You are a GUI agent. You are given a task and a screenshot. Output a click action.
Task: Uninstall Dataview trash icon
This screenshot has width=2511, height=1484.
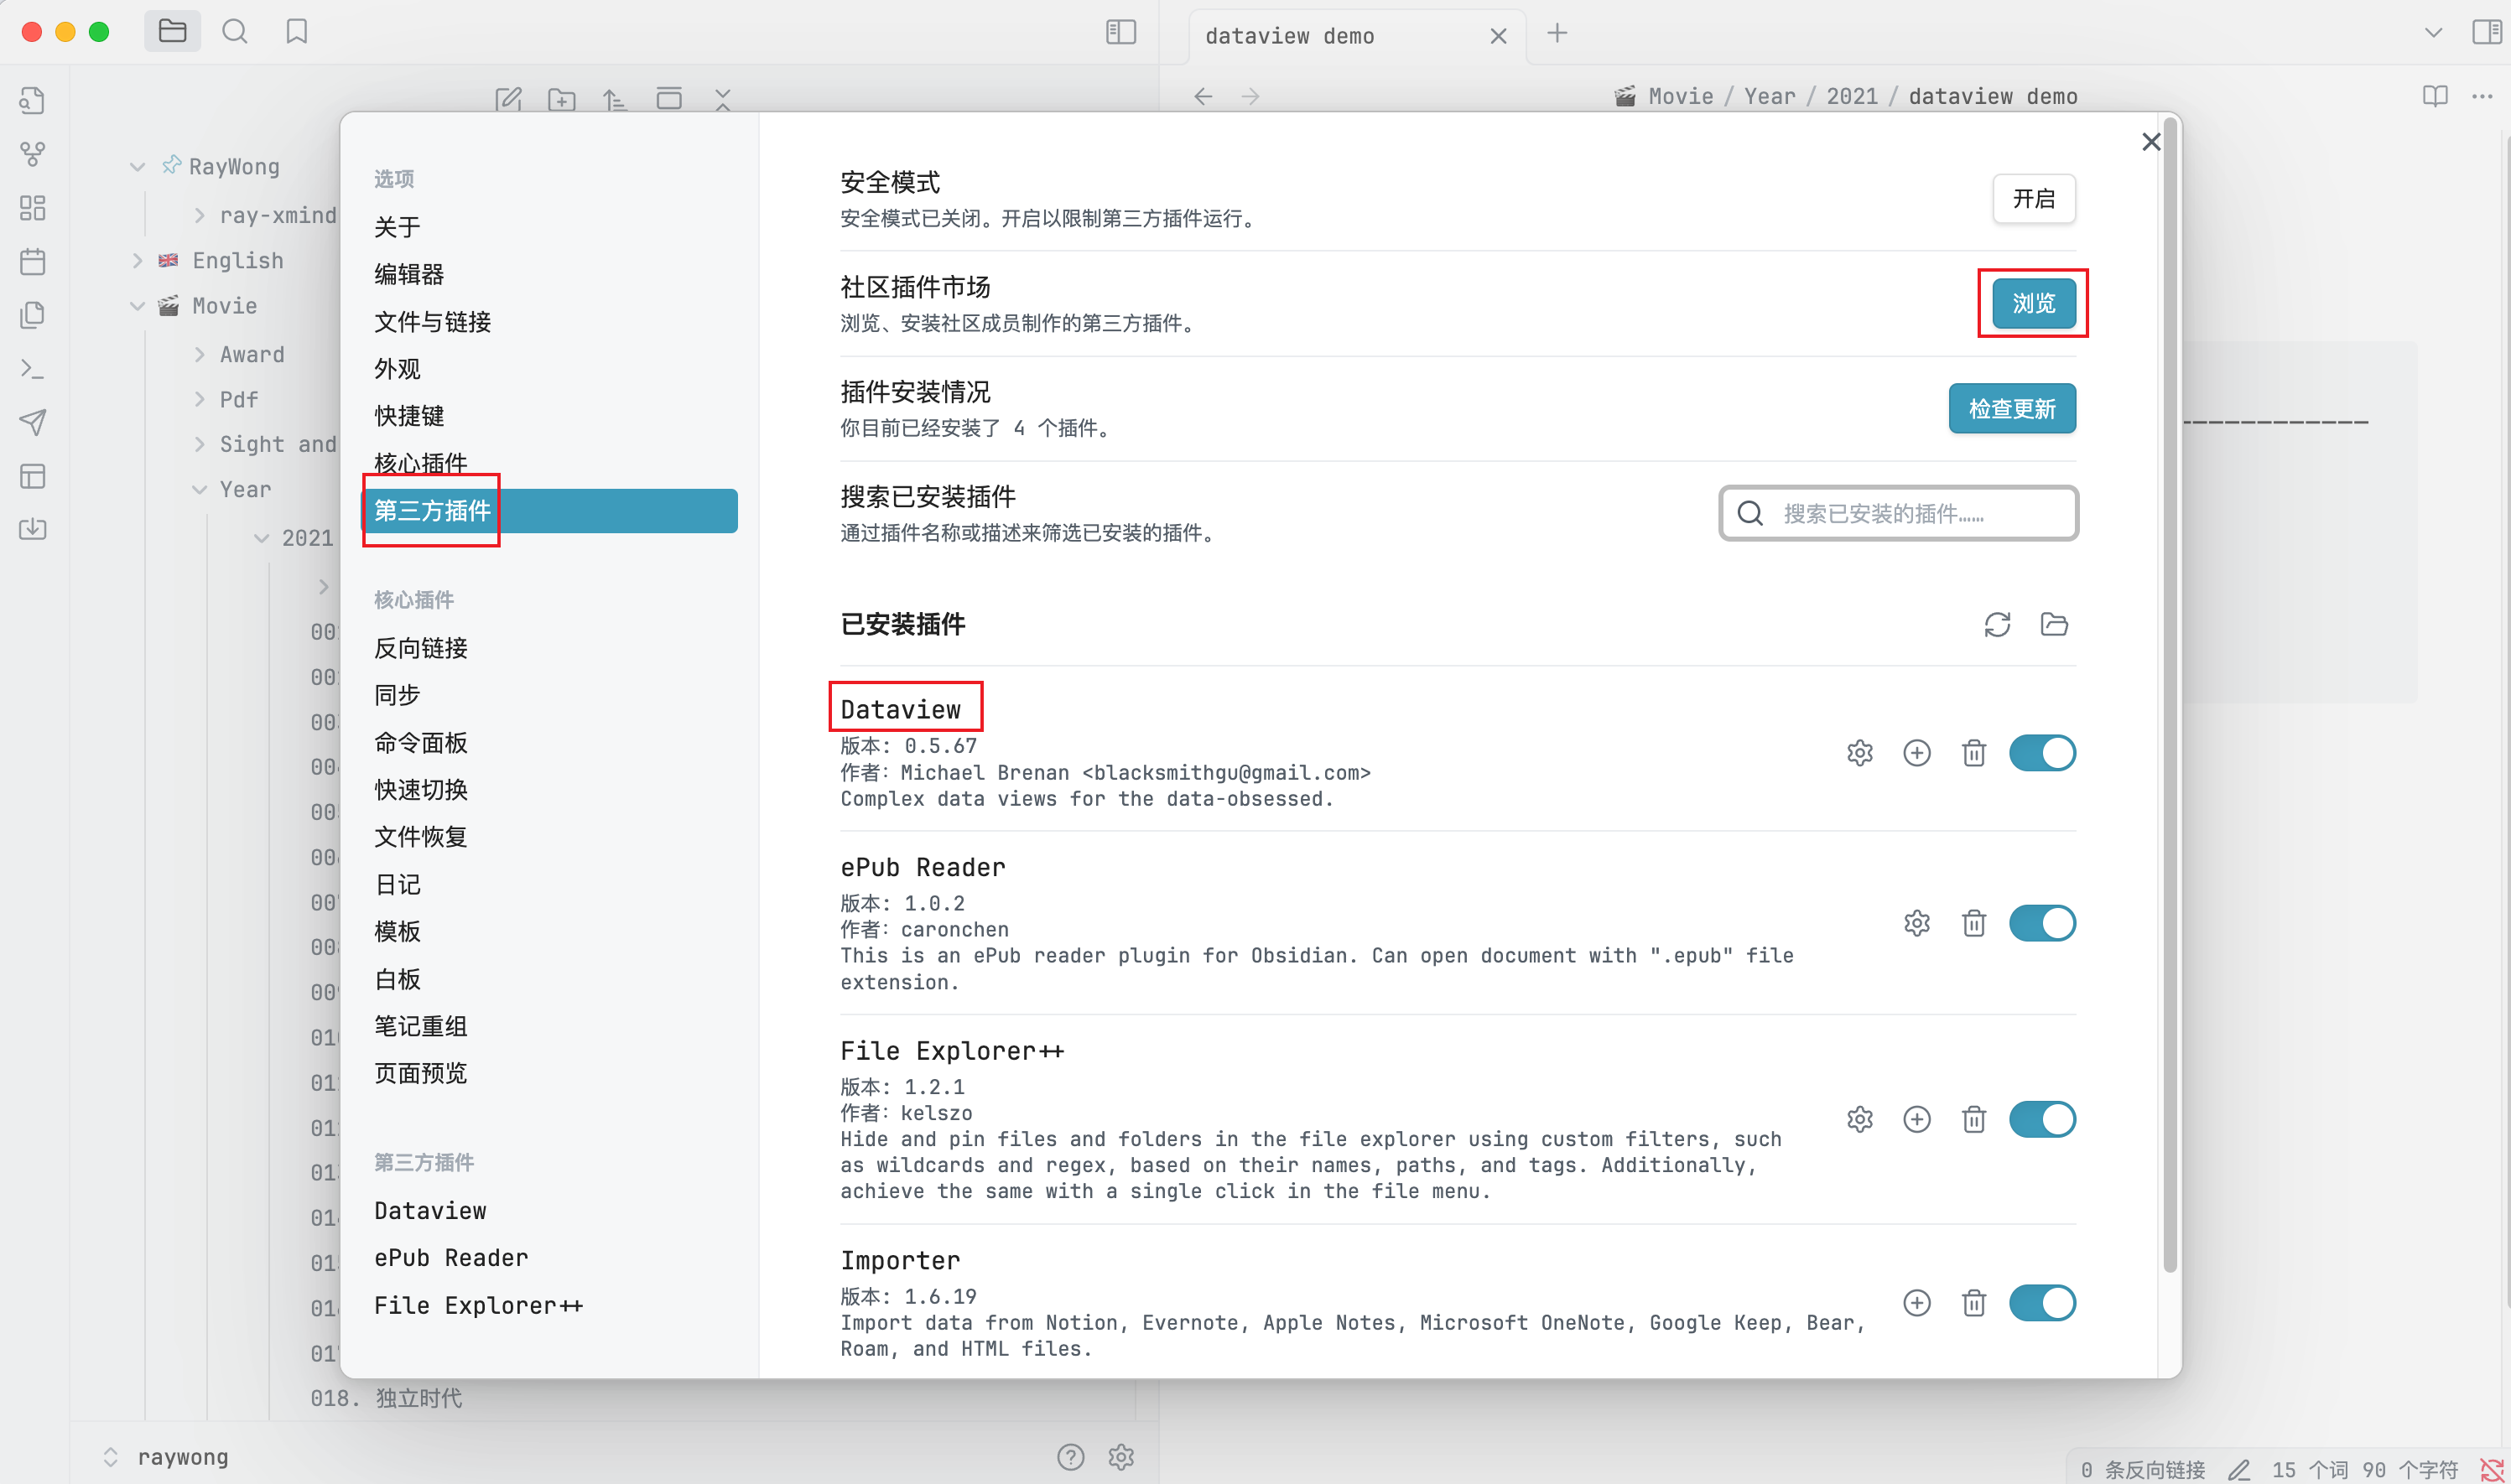pyautogui.click(x=1974, y=753)
